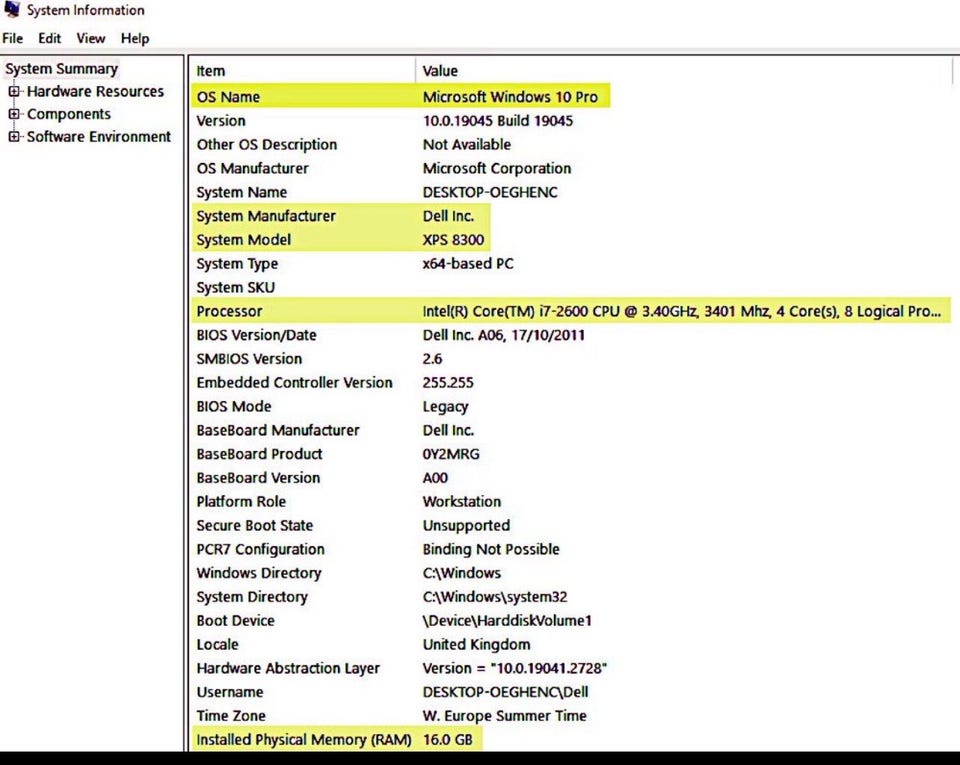Select the System Manufacturer row label
The height and width of the screenshot is (765, 960).
(266, 216)
